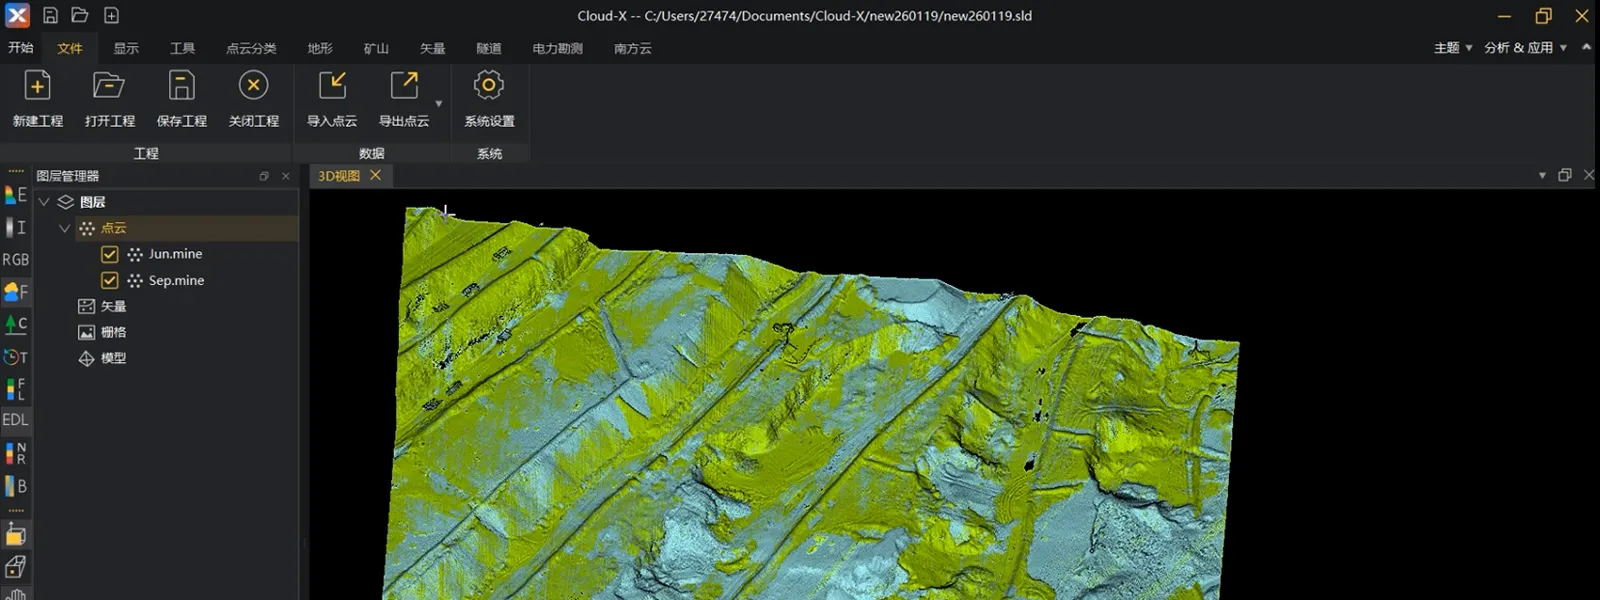Screen dimensions: 1600x600
Task: Open the 导出点云 dropdown arrow
Action: point(438,103)
